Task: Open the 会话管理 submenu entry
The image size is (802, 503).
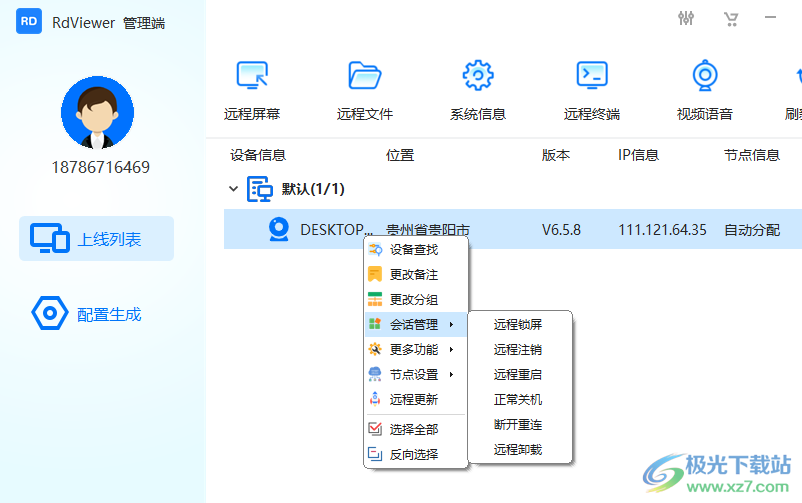Action: [x=416, y=324]
